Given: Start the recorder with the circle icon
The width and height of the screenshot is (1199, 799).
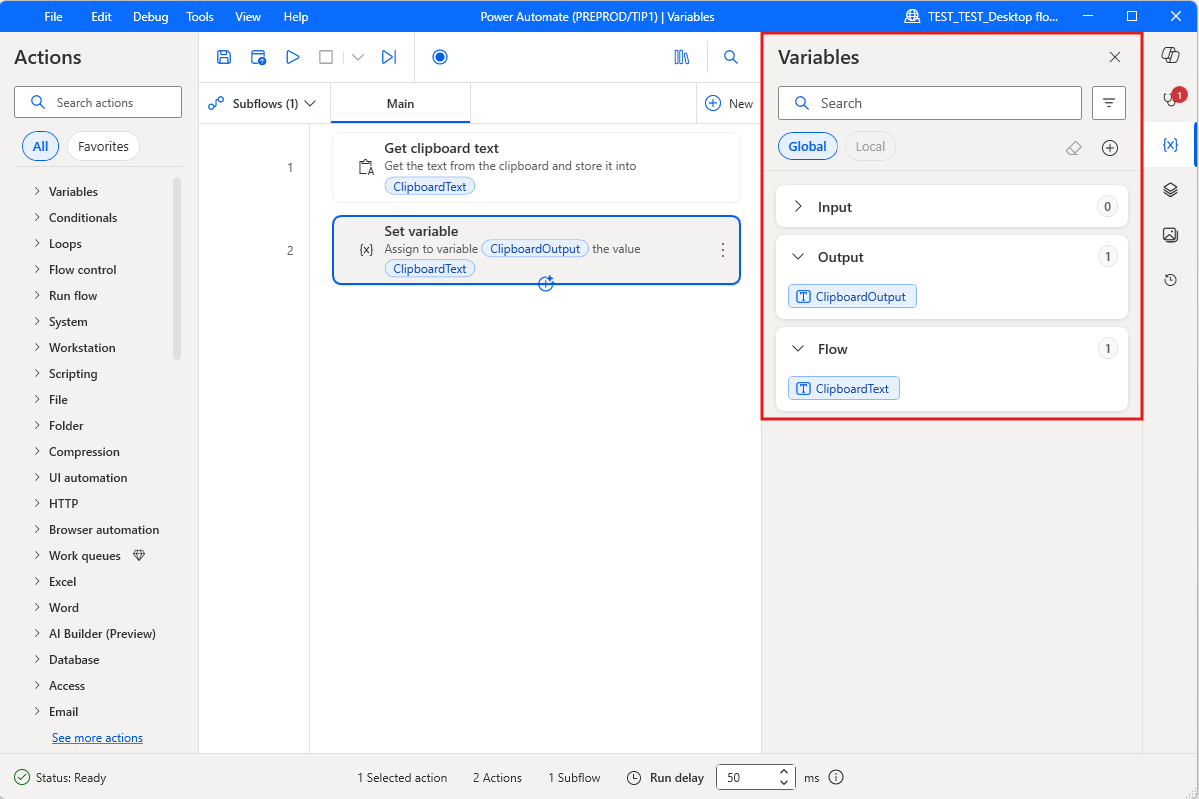Looking at the screenshot, I should [440, 57].
